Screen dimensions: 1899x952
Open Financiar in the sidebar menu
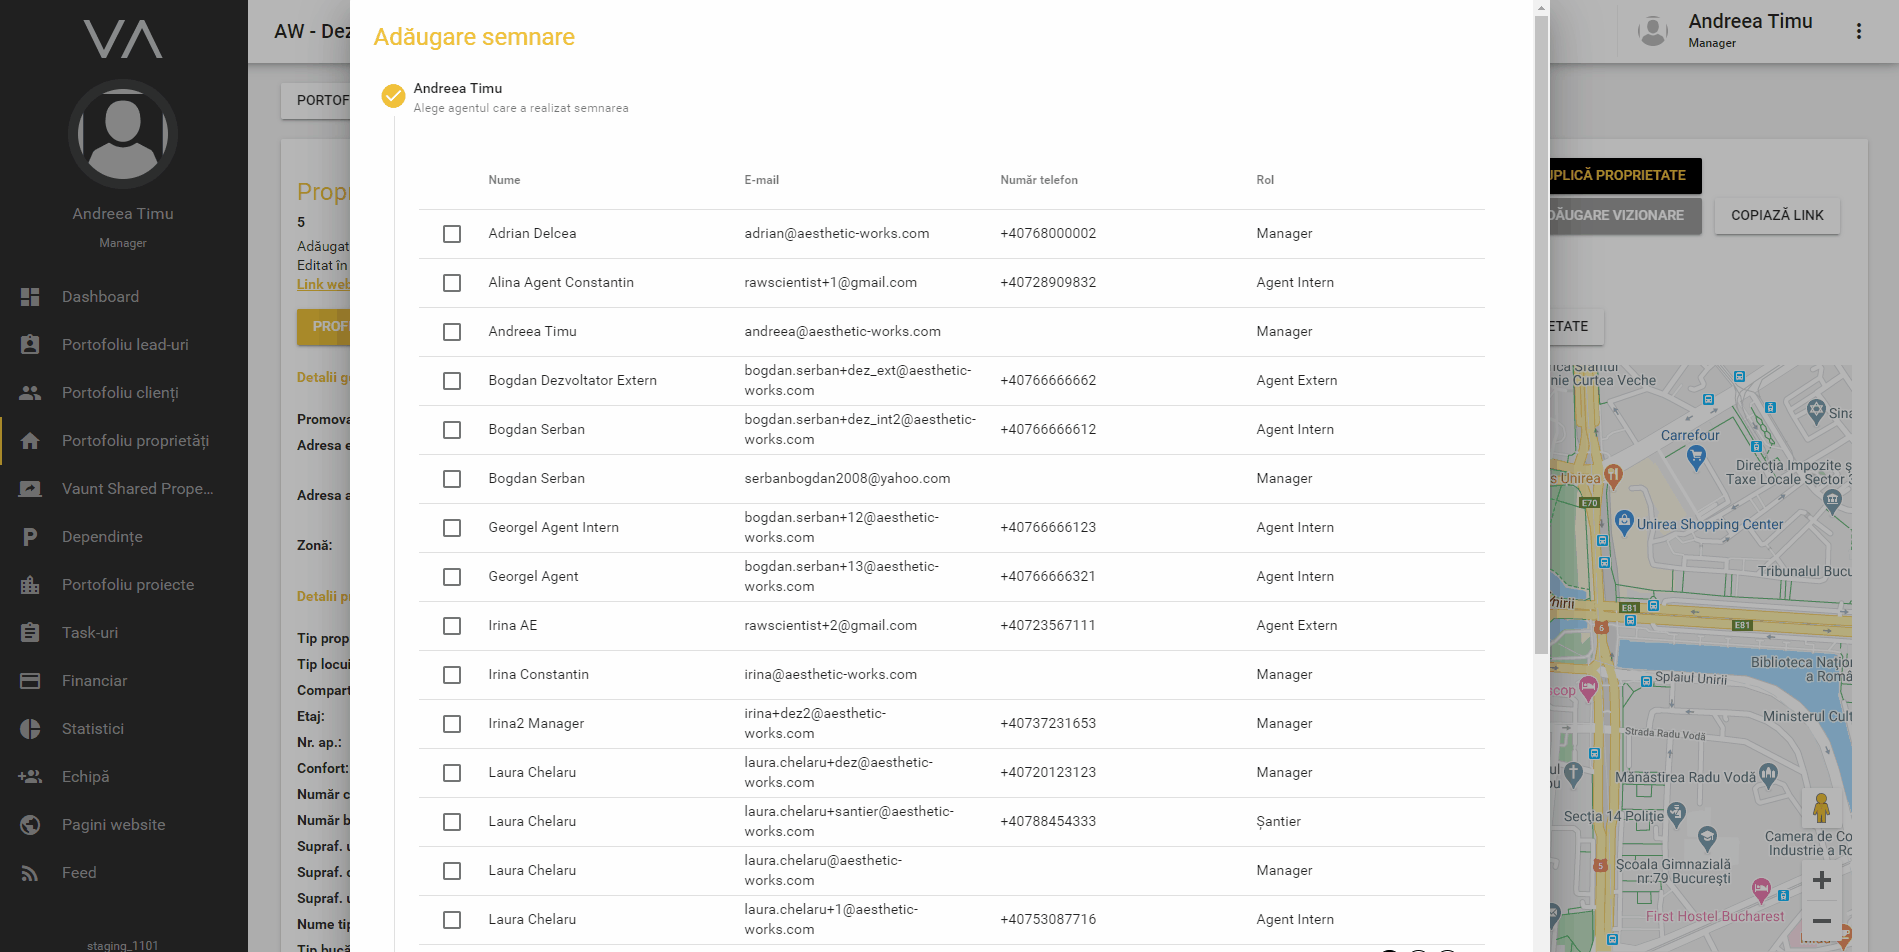(94, 681)
